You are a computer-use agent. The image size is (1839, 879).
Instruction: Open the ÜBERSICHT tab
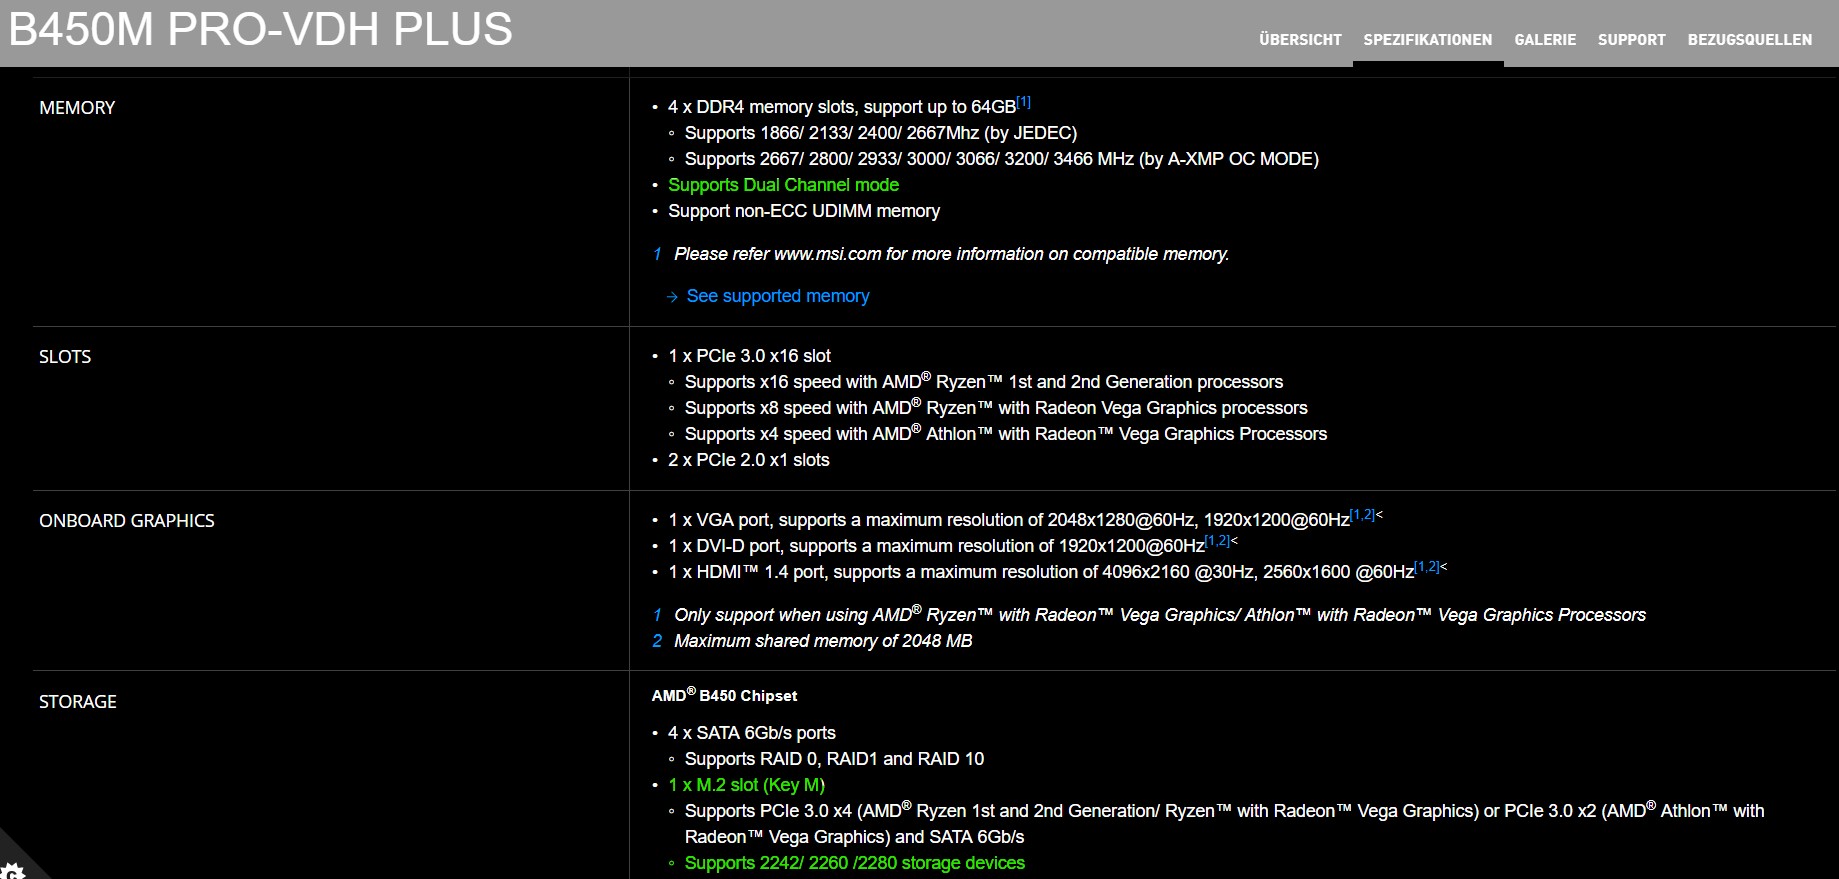pos(1300,40)
